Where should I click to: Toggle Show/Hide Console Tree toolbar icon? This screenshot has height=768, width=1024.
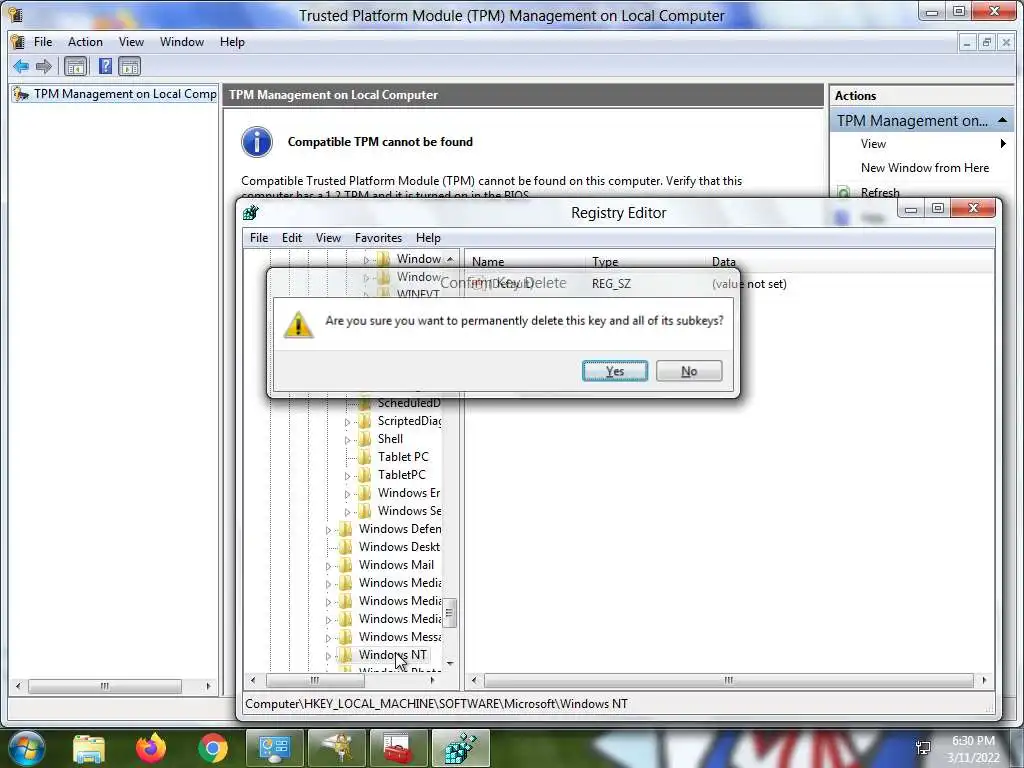(x=76, y=66)
